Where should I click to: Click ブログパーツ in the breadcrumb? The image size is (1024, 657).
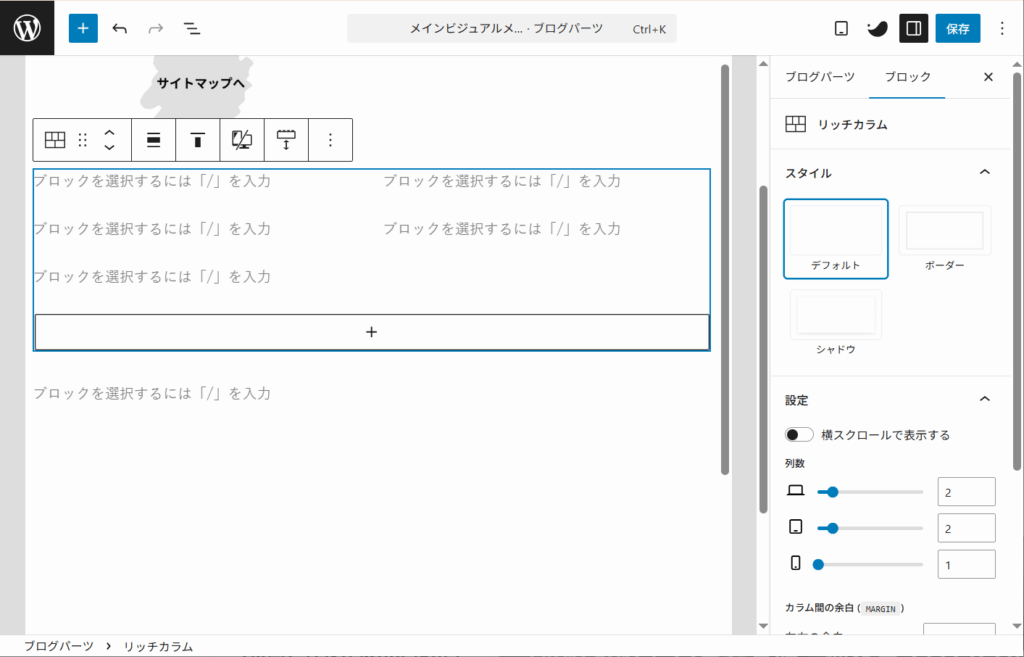click(x=59, y=647)
